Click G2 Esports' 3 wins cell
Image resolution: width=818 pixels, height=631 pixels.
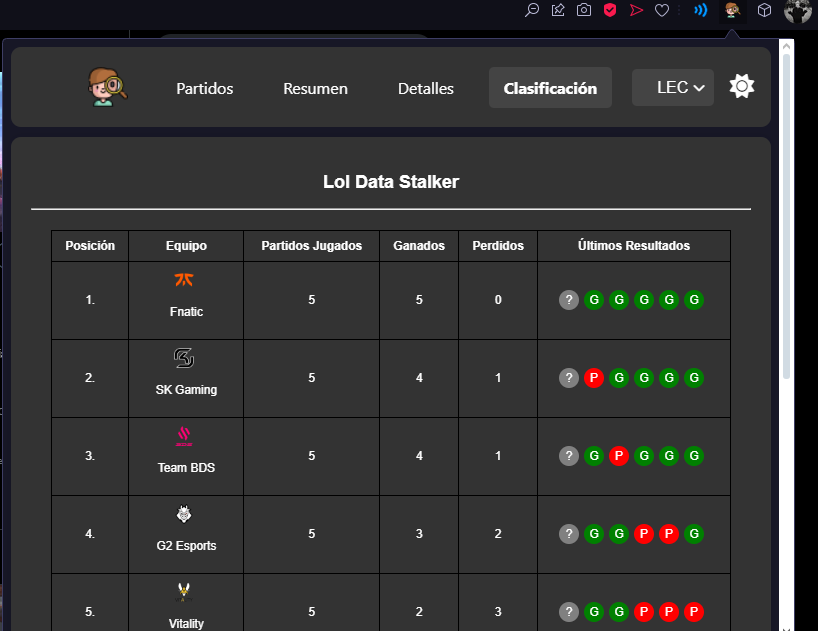pyautogui.click(x=419, y=534)
